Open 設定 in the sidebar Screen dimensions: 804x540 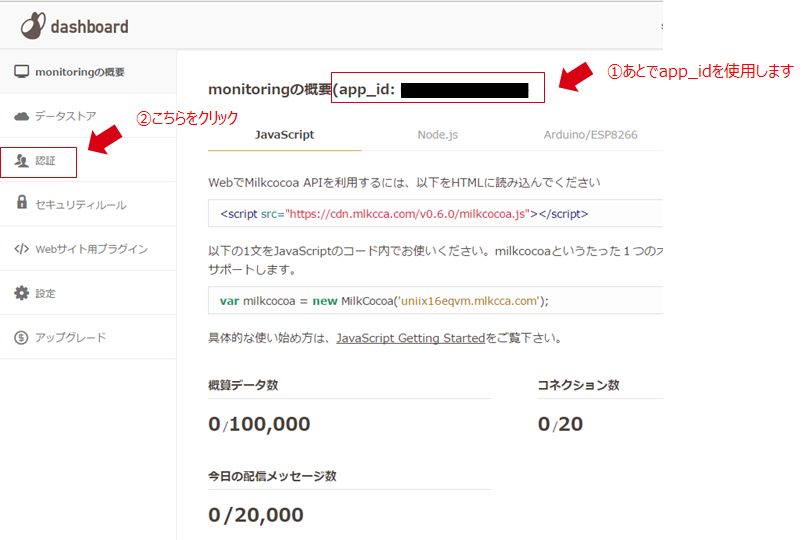tap(88, 293)
